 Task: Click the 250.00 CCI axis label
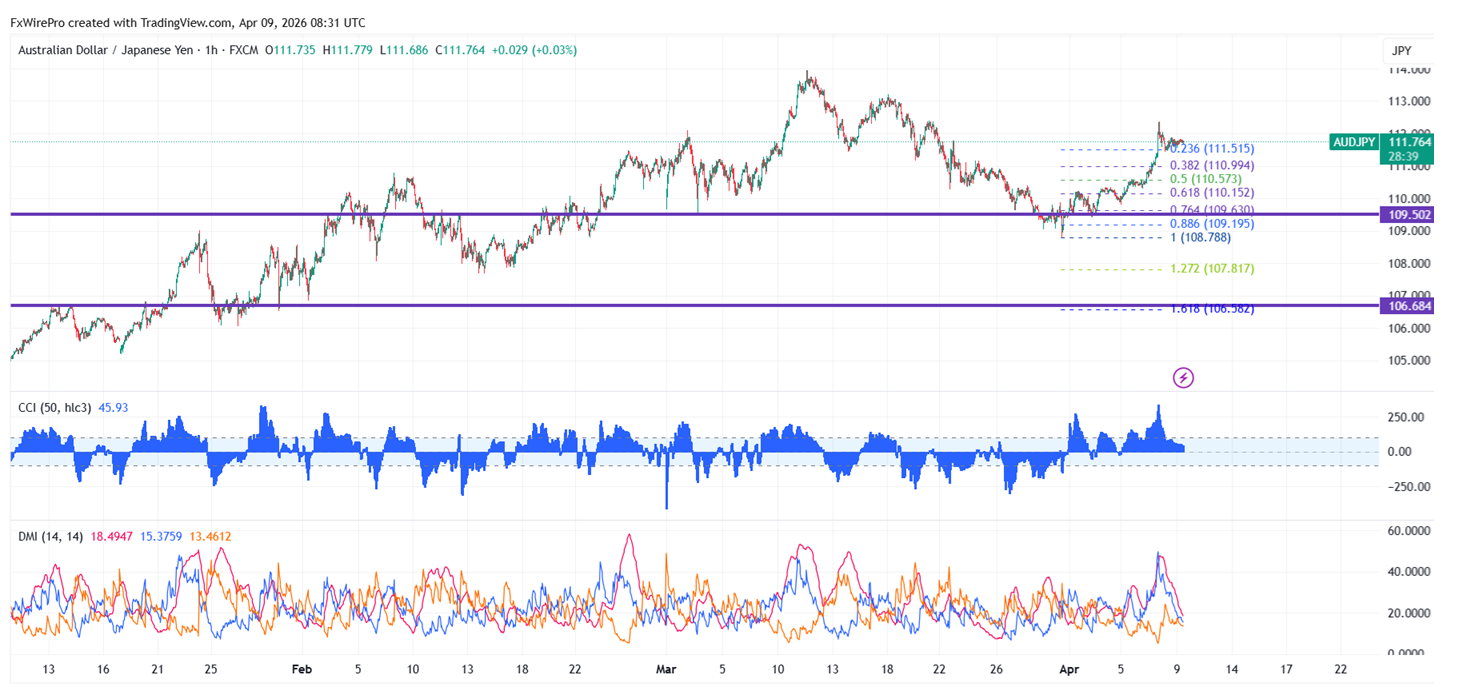click(1405, 418)
